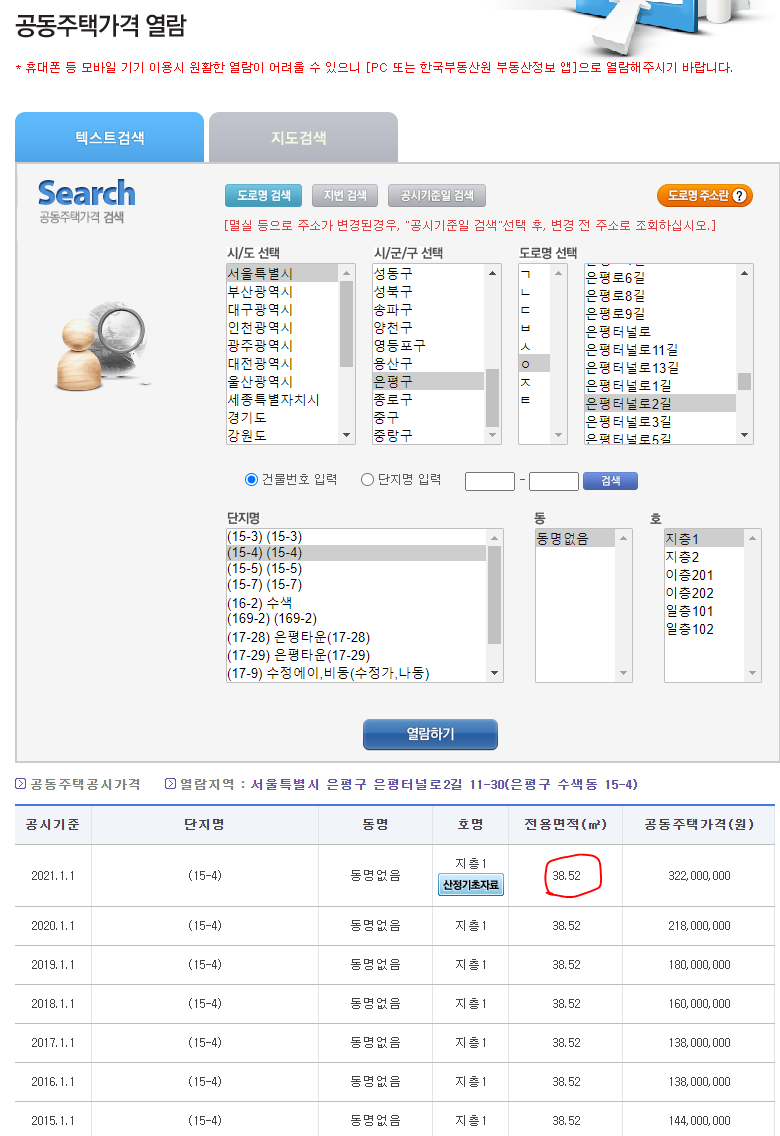780x1136 pixels.
Task: Click the 전용면적(㎡) column header
Action: [566, 824]
